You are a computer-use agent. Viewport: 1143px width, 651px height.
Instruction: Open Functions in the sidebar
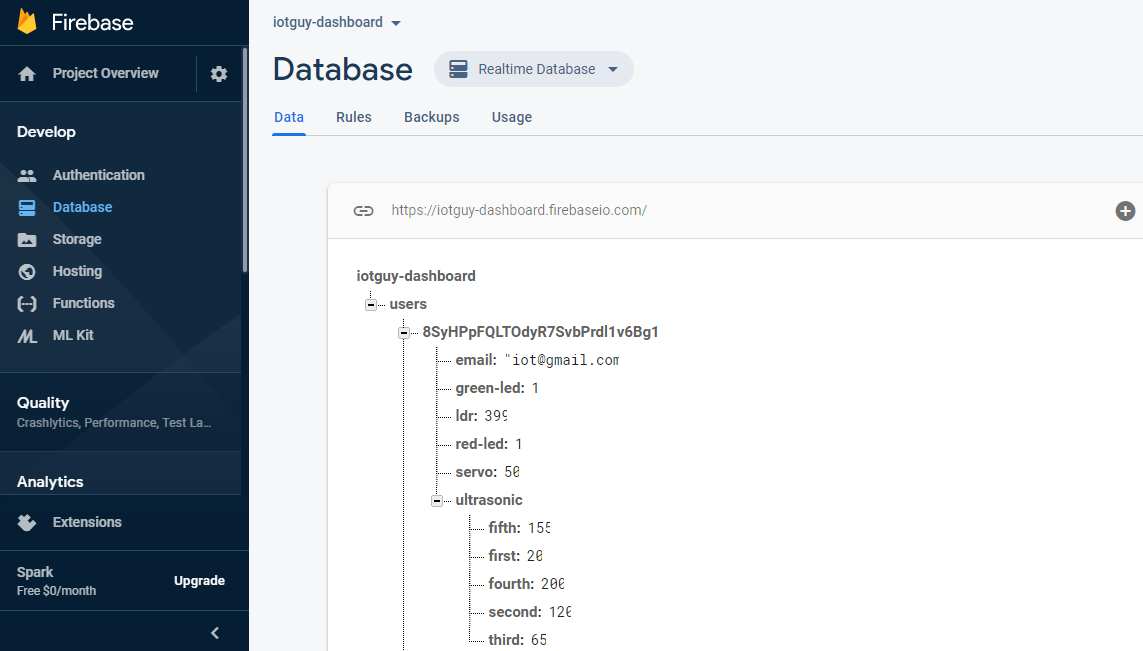point(83,304)
